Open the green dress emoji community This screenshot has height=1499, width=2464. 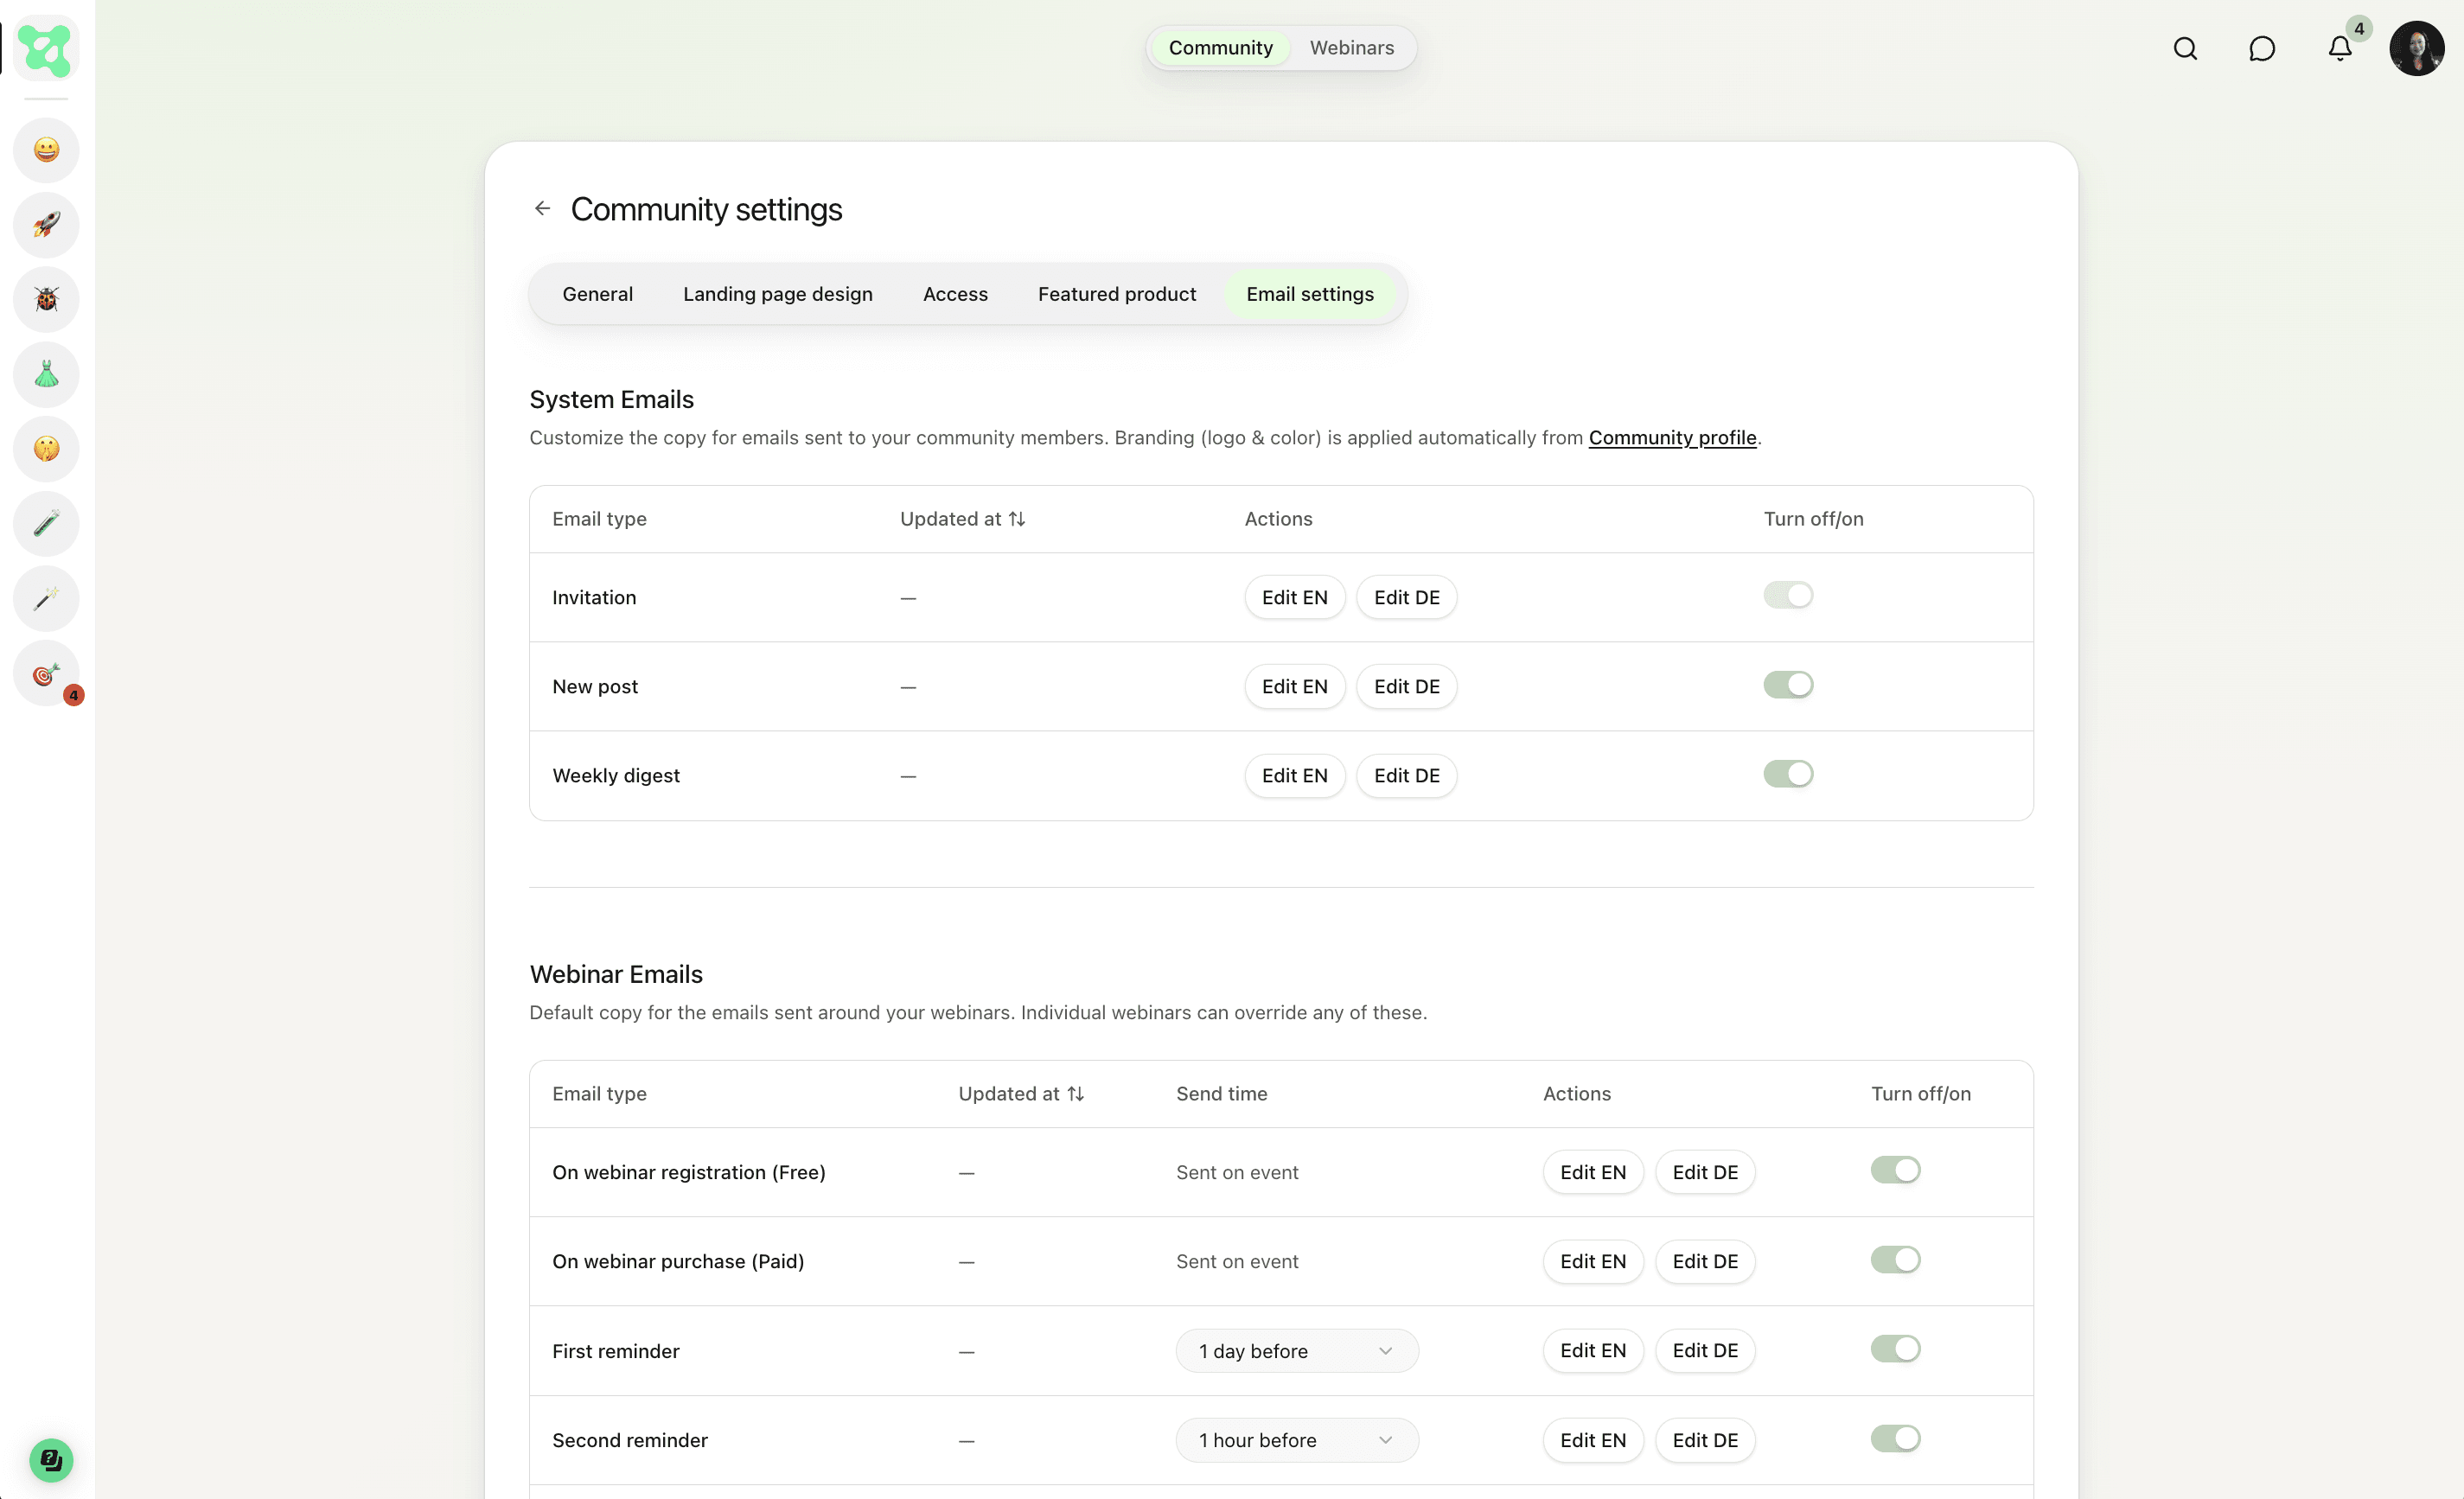[46, 374]
